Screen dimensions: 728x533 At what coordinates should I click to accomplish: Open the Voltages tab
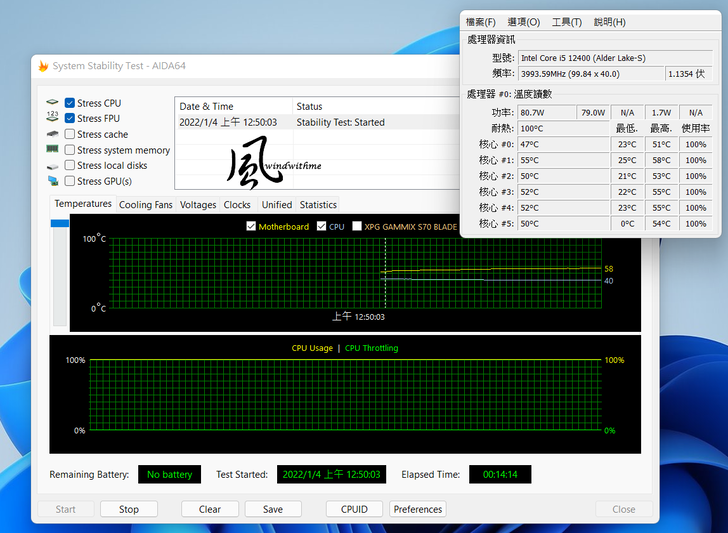198,205
